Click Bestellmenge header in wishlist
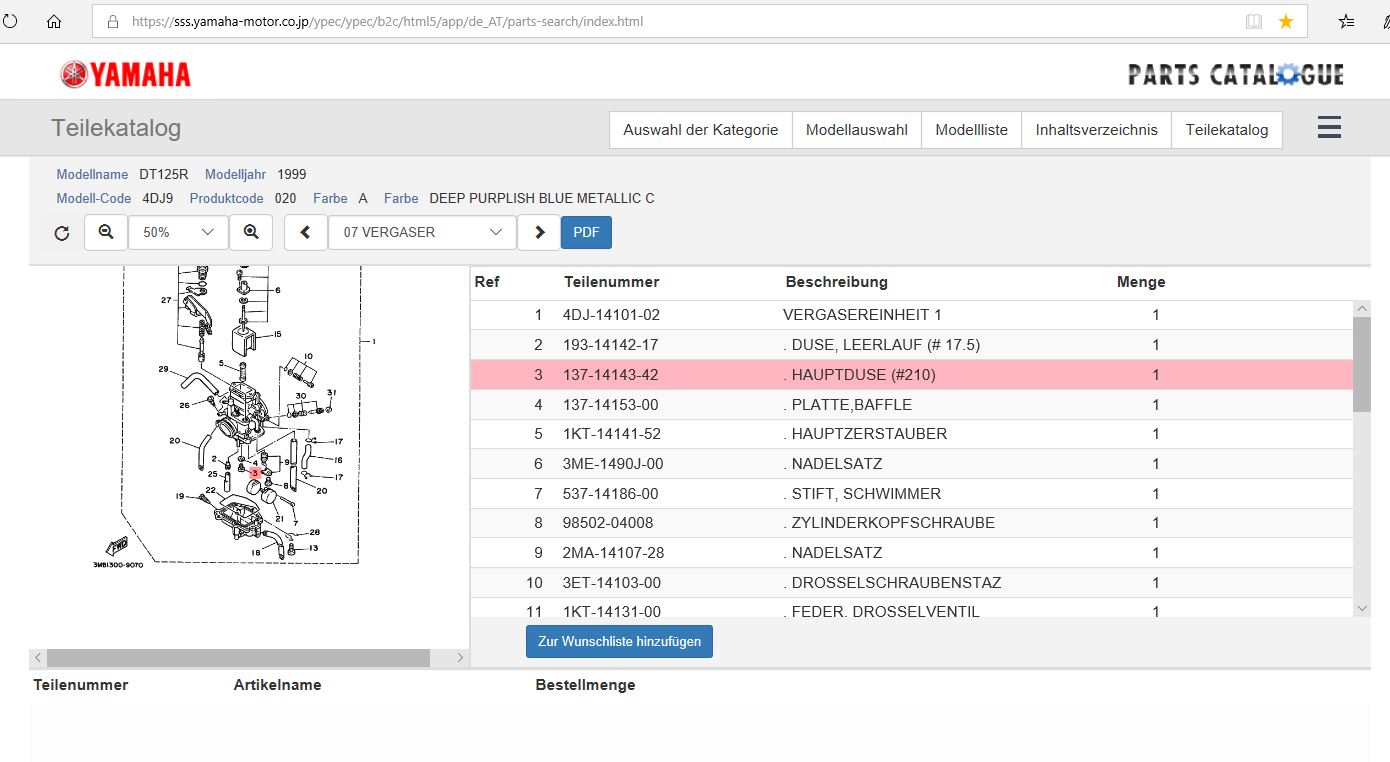The height and width of the screenshot is (762, 1390). [585, 685]
